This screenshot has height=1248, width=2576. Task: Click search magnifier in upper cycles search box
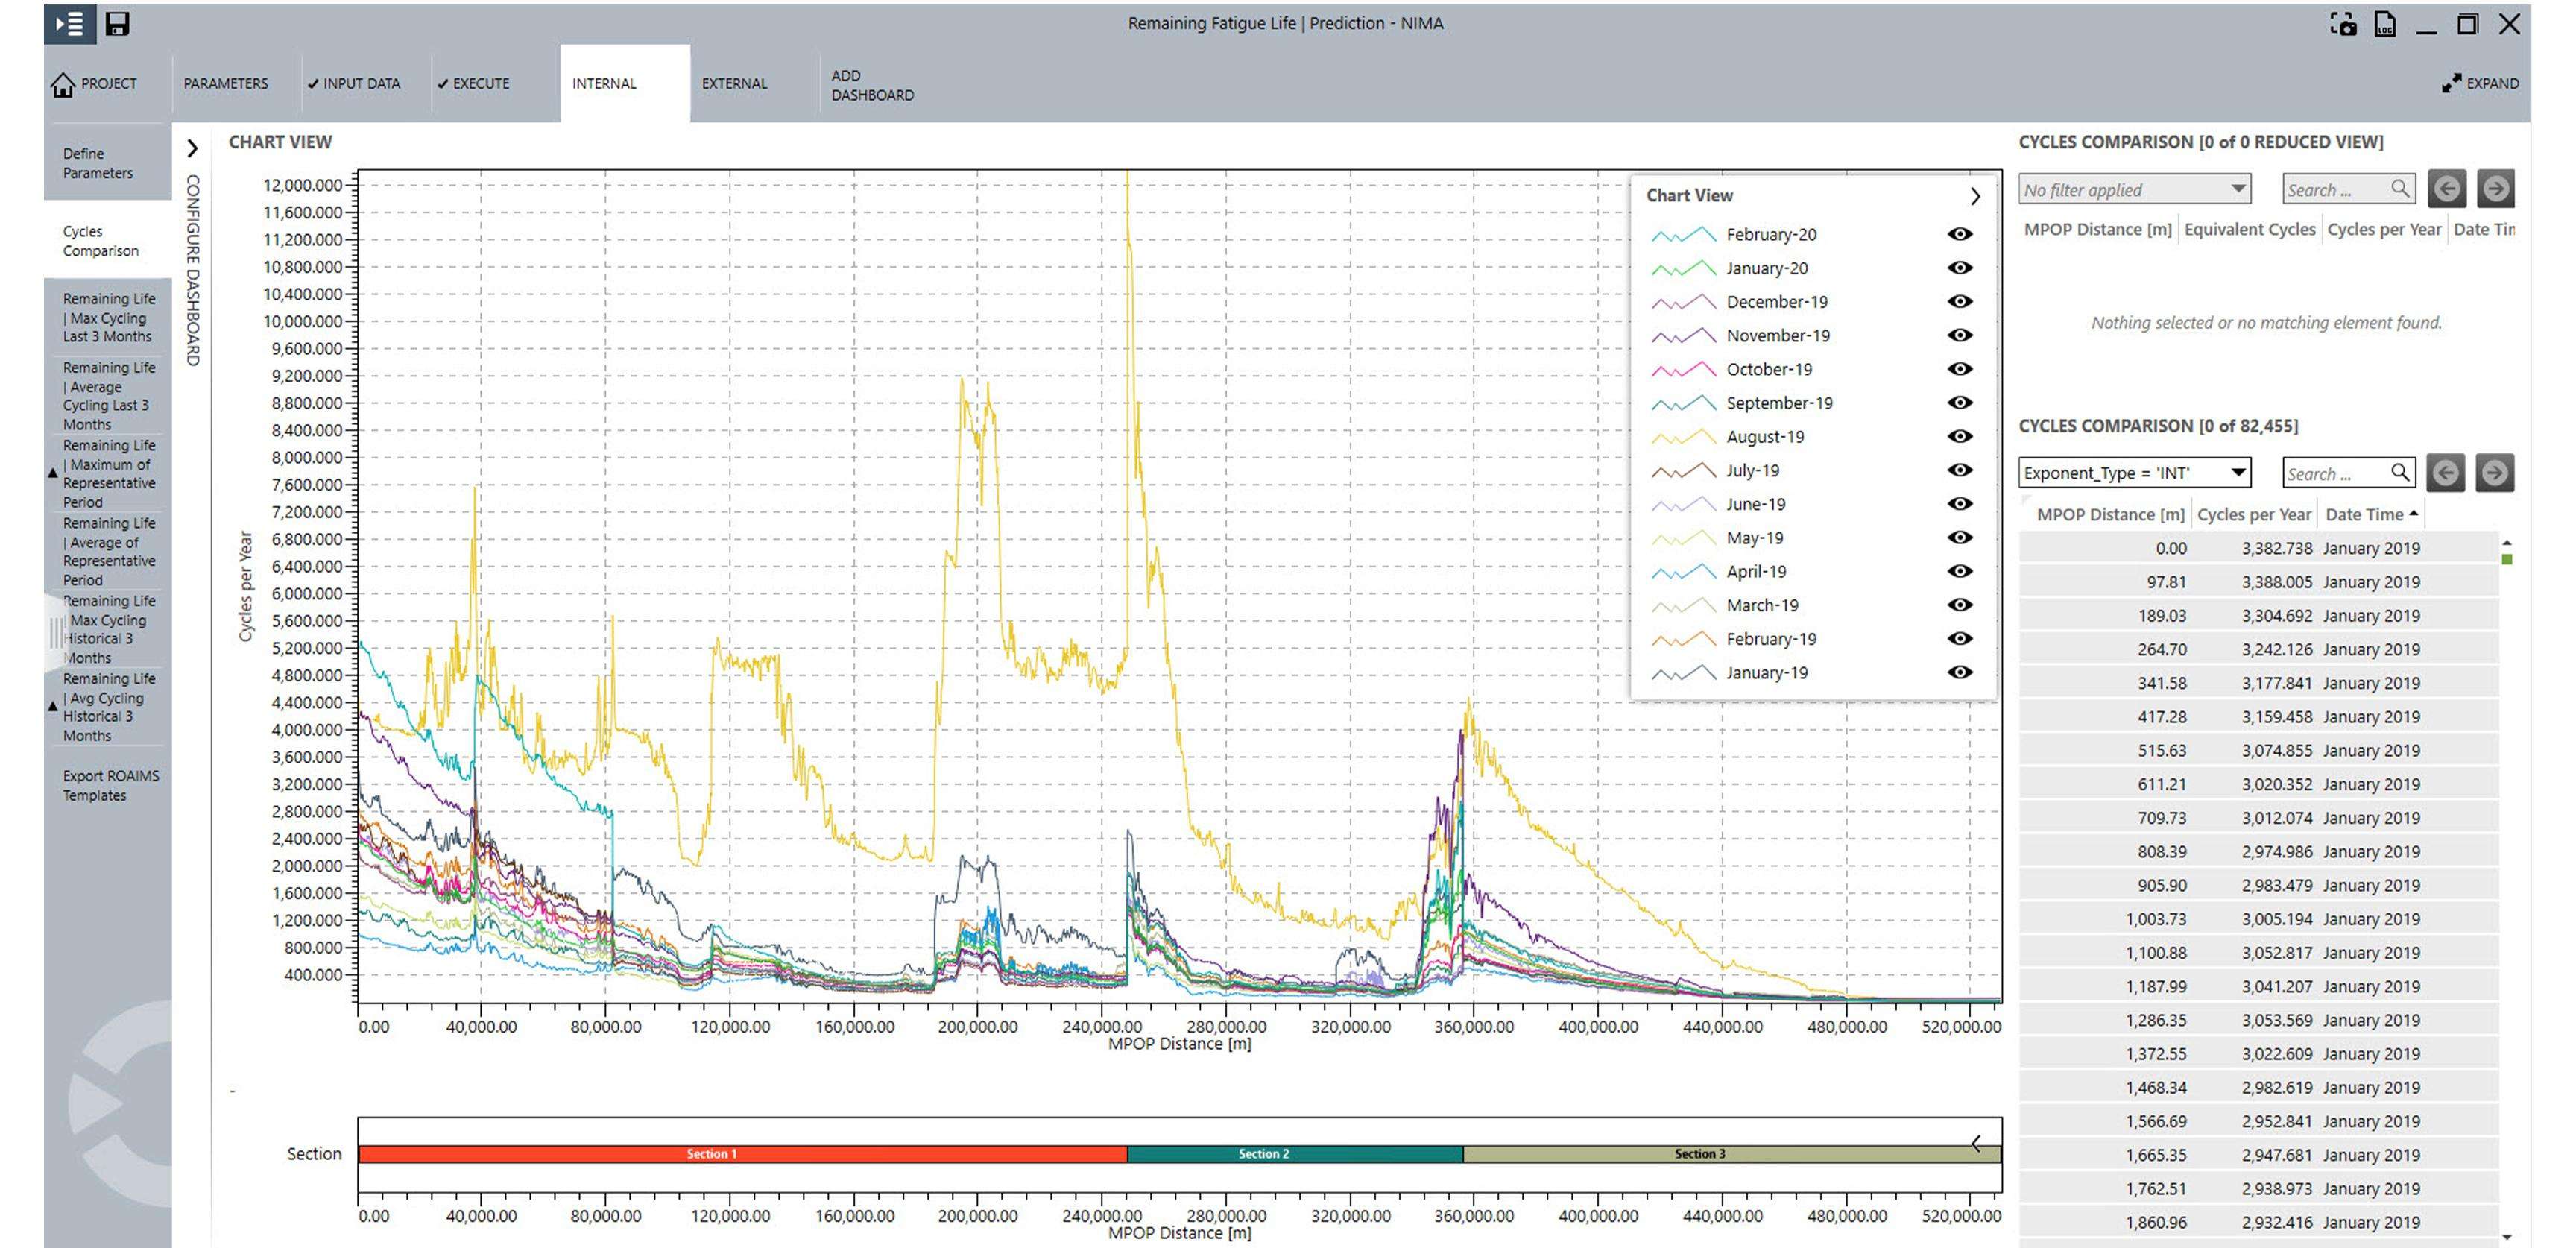[x=2400, y=188]
